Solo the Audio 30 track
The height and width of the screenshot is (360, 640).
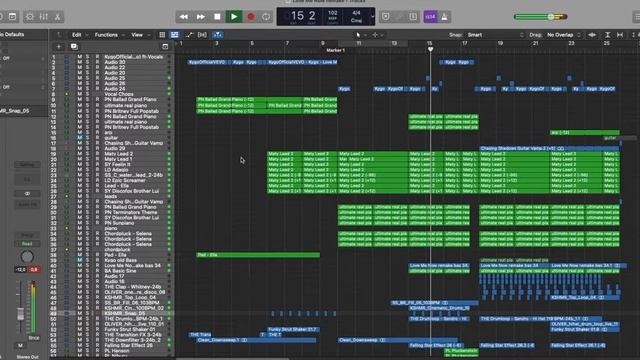point(87,62)
